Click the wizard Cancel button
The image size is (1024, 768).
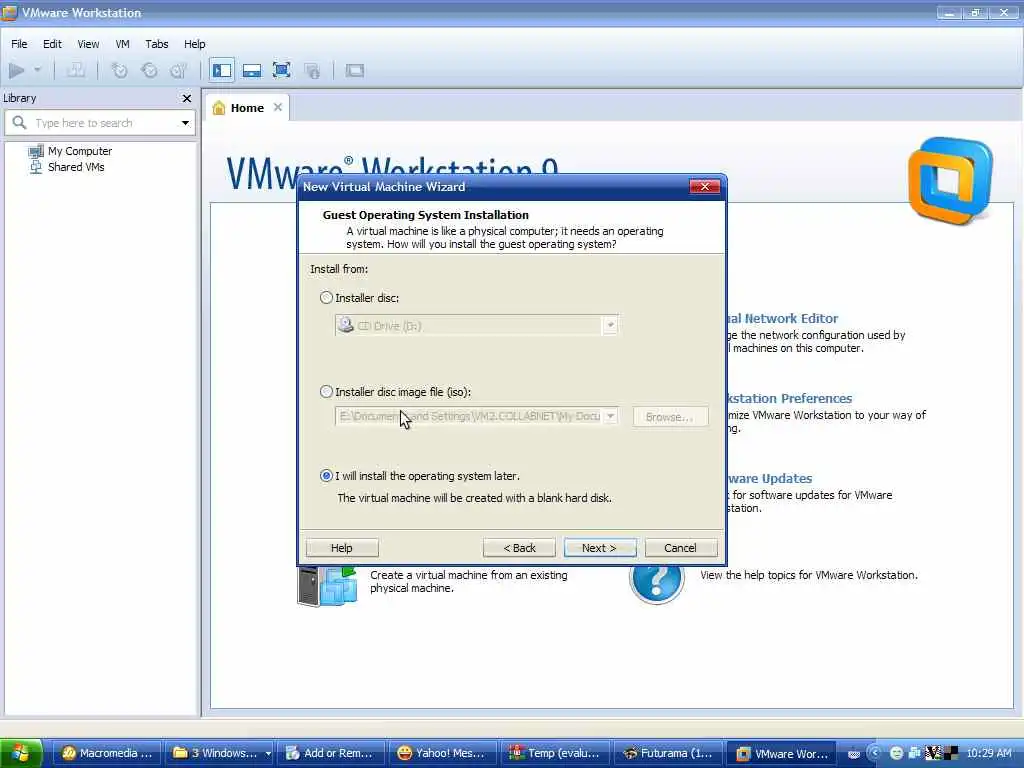[680, 548]
